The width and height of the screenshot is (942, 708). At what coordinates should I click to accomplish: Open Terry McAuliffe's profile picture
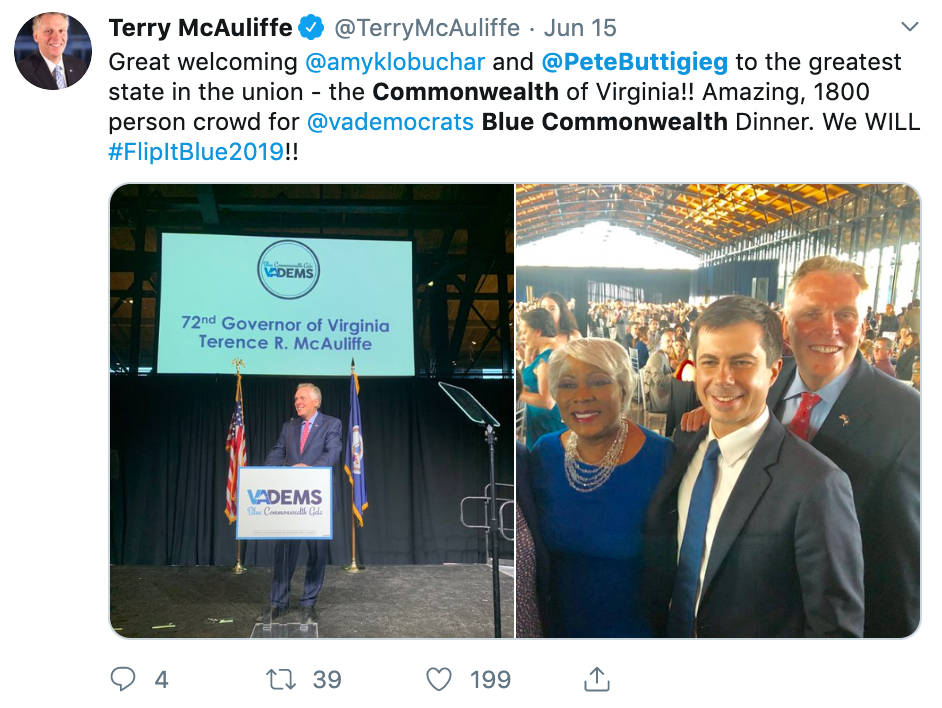click(x=53, y=52)
